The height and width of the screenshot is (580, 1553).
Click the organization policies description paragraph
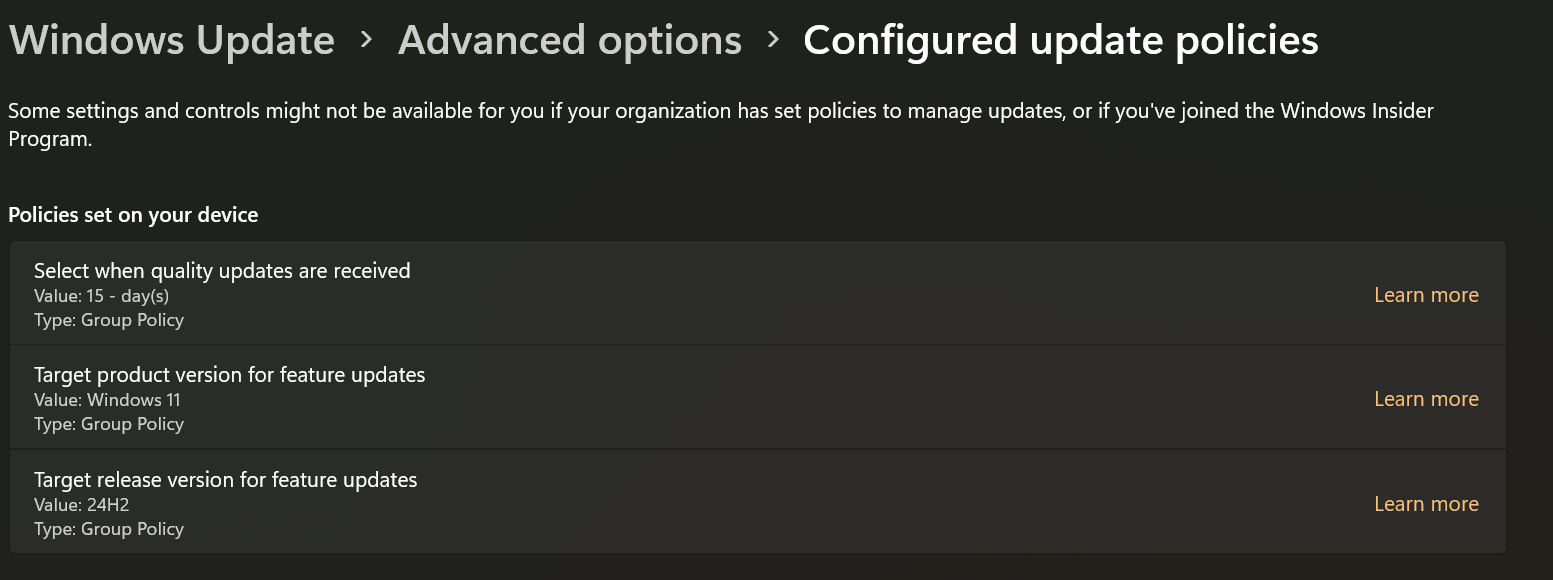[x=600, y=111]
